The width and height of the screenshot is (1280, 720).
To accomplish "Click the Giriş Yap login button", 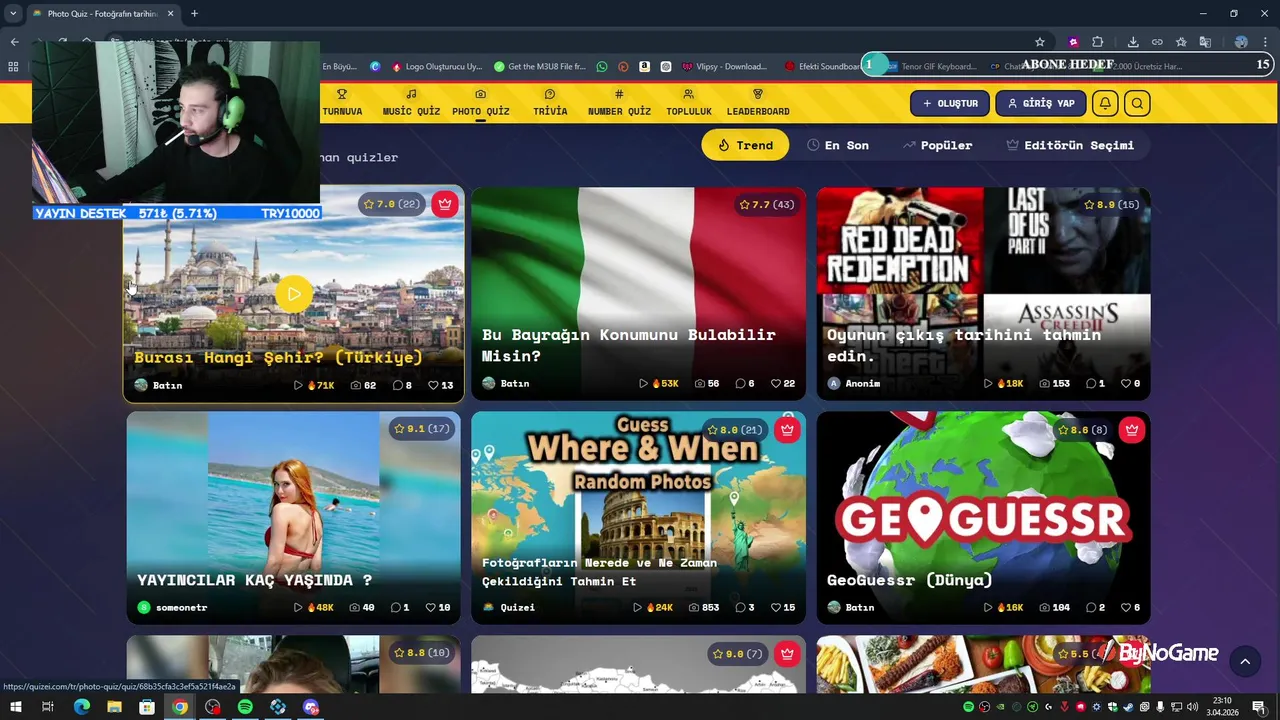I will (x=1041, y=103).
